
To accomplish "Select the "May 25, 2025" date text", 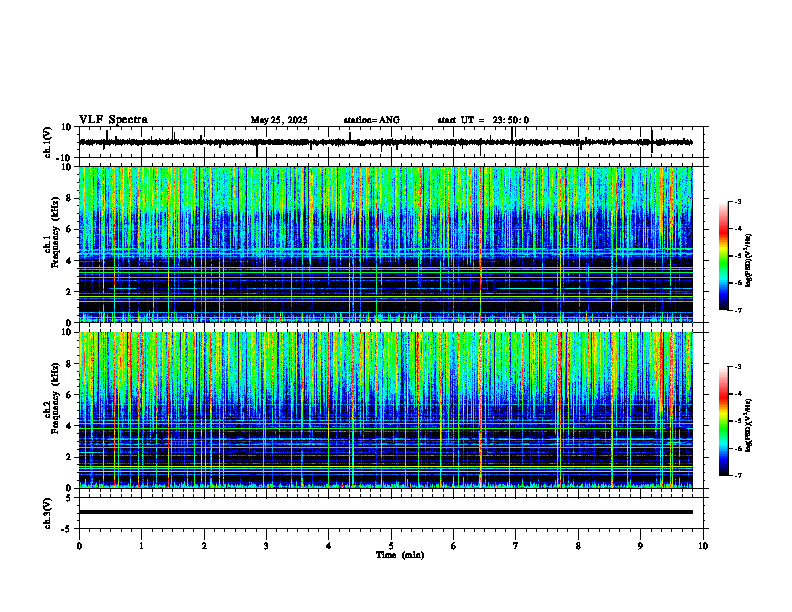I will click(279, 120).
